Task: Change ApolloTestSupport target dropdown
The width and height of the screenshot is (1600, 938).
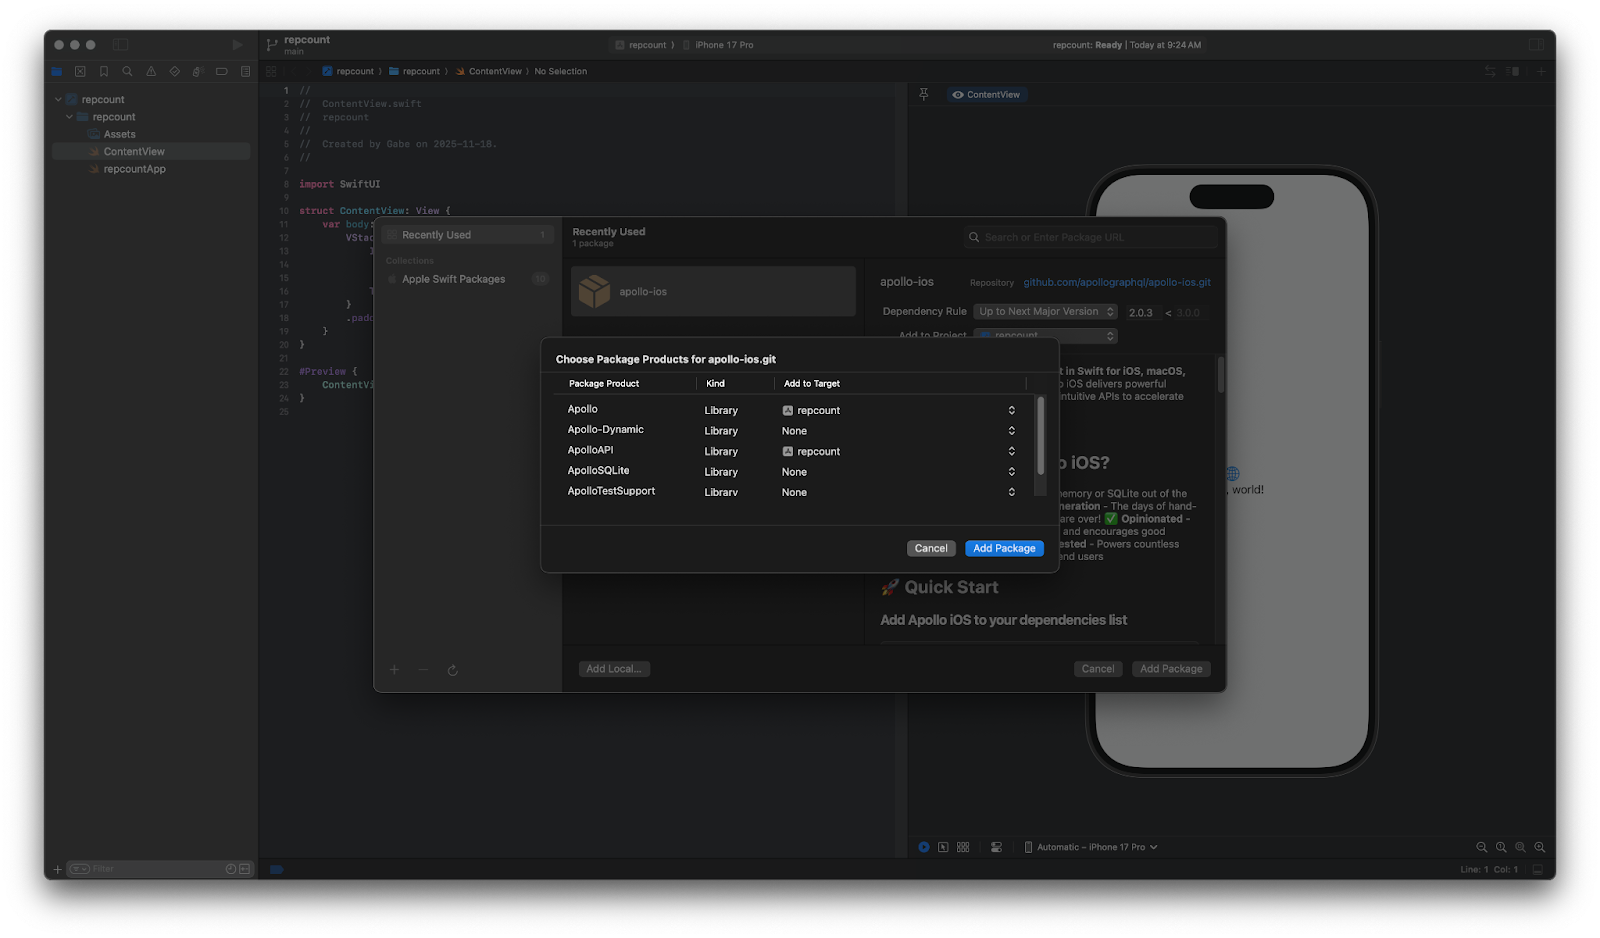Action: point(899,492)
